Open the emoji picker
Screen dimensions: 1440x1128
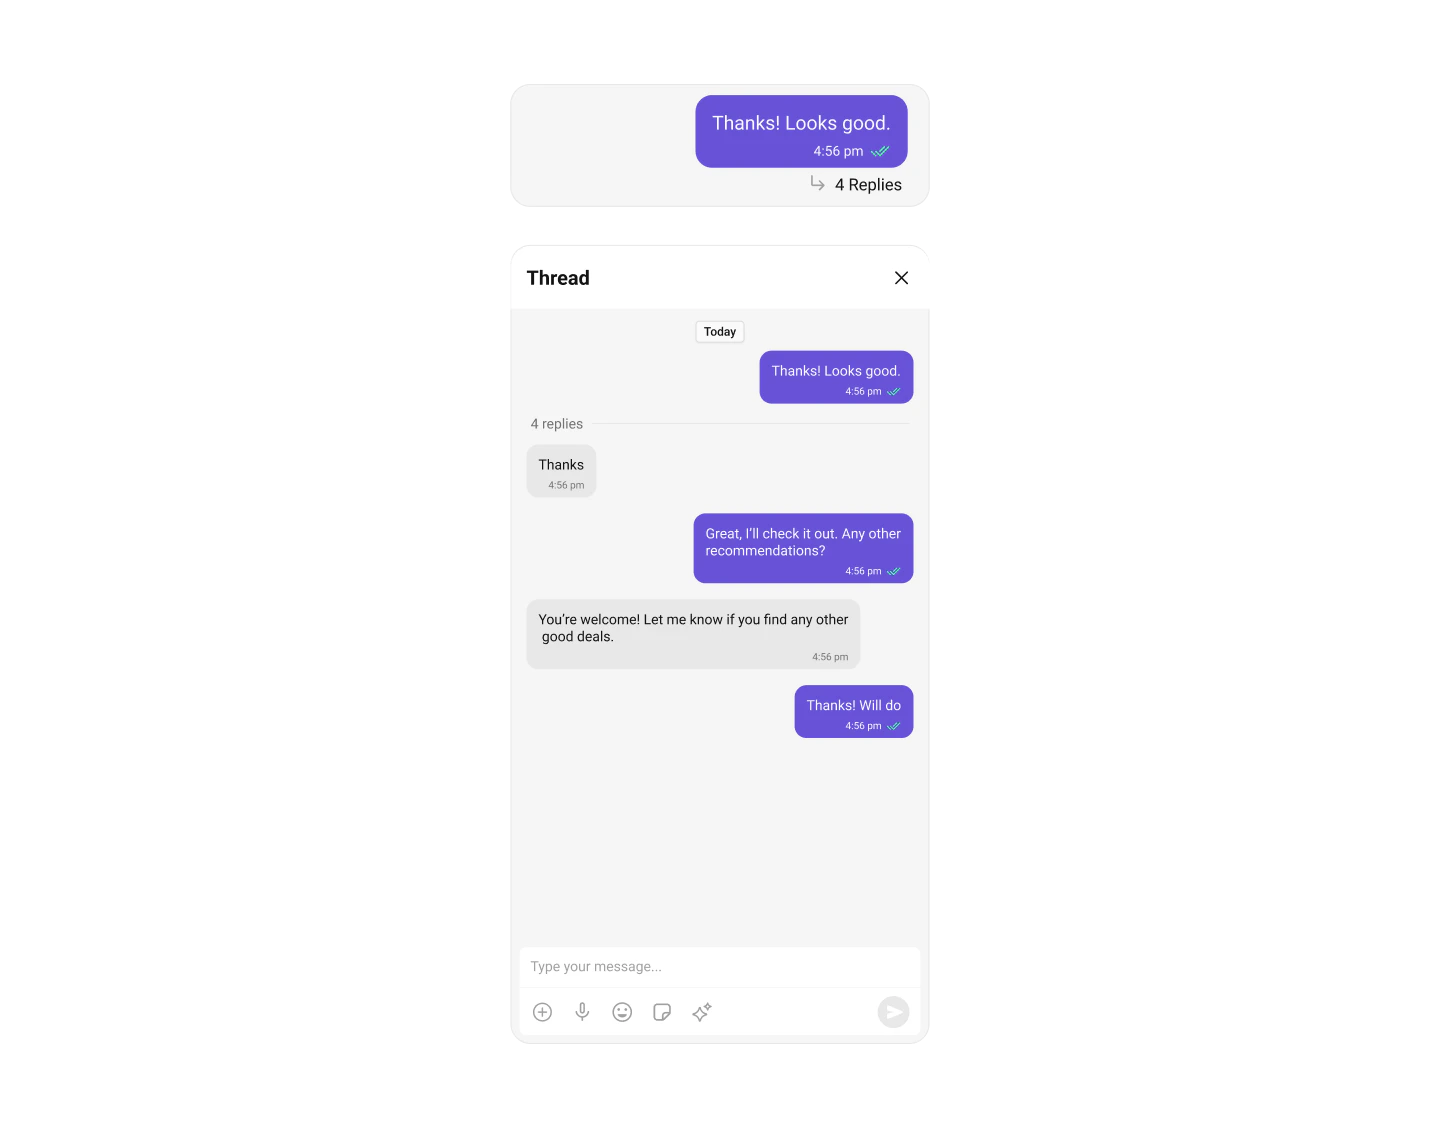(x=622, y=1012)
